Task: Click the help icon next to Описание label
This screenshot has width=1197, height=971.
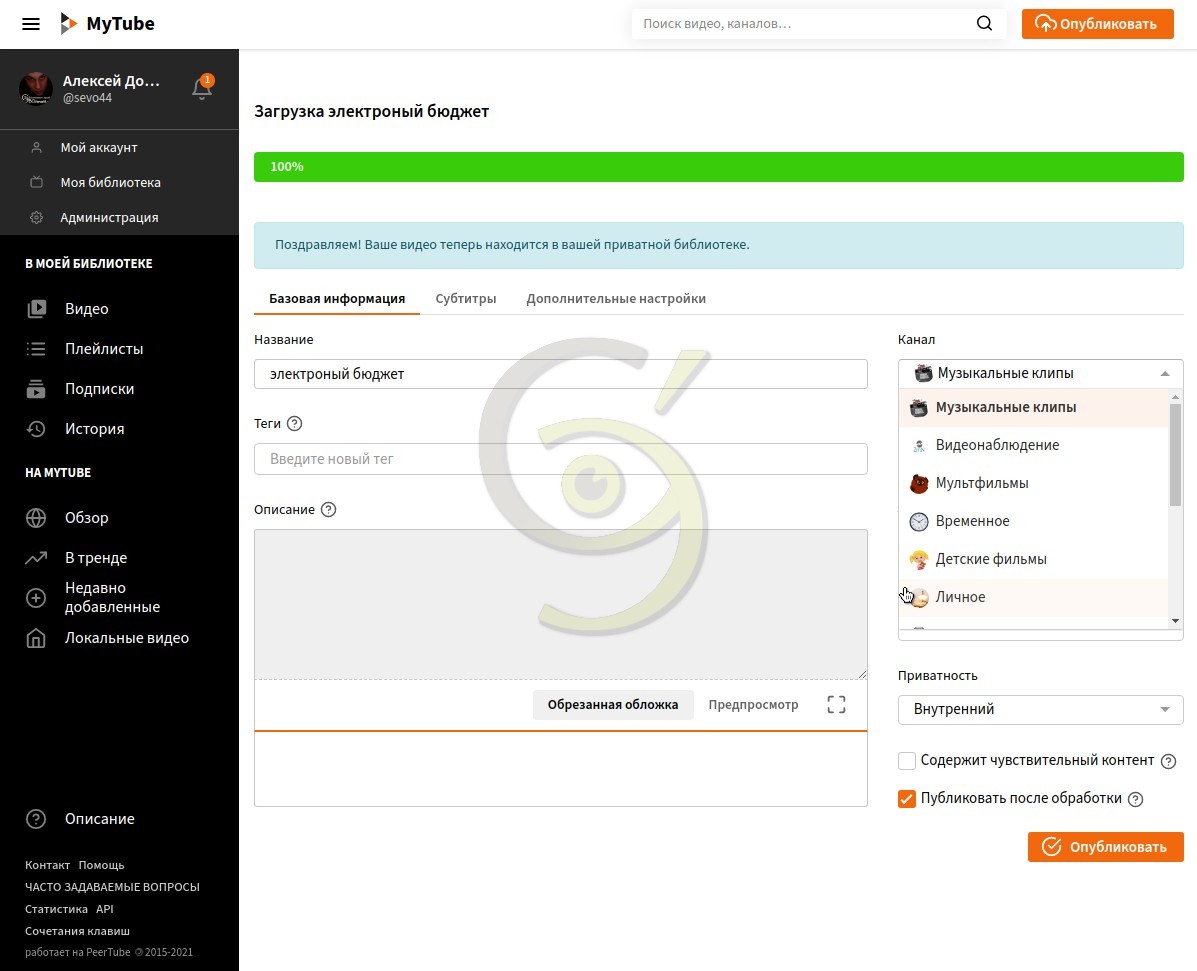Action: coord(328,510)
